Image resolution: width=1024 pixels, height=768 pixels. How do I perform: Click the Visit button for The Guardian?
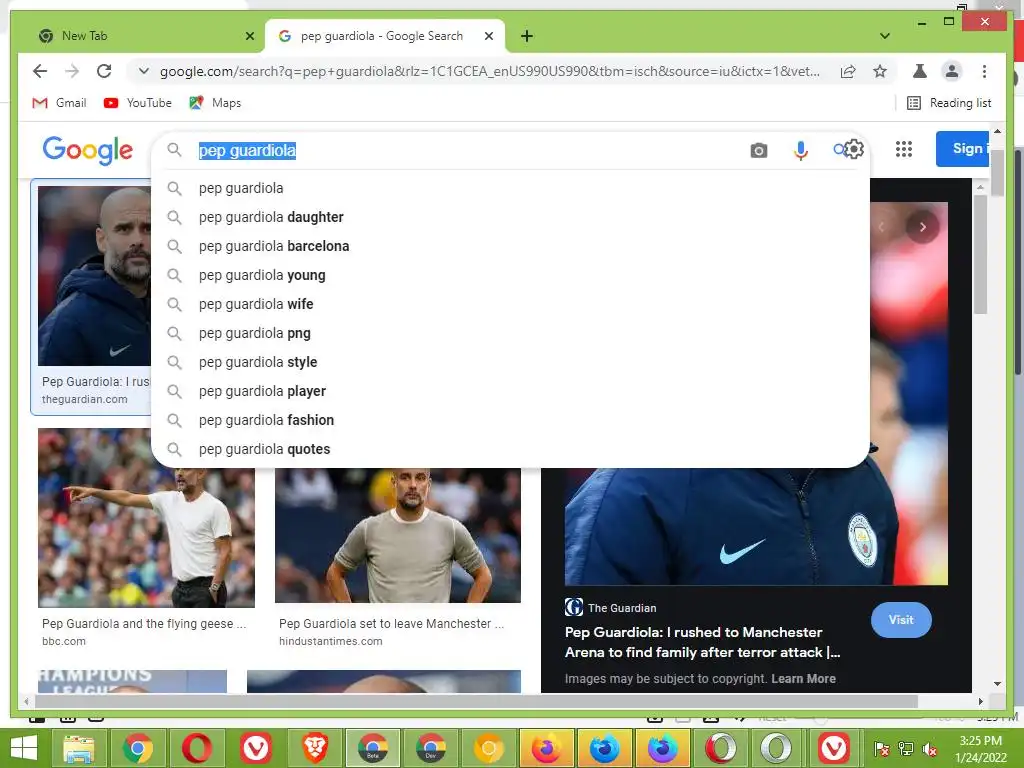[x=901, y=620]
